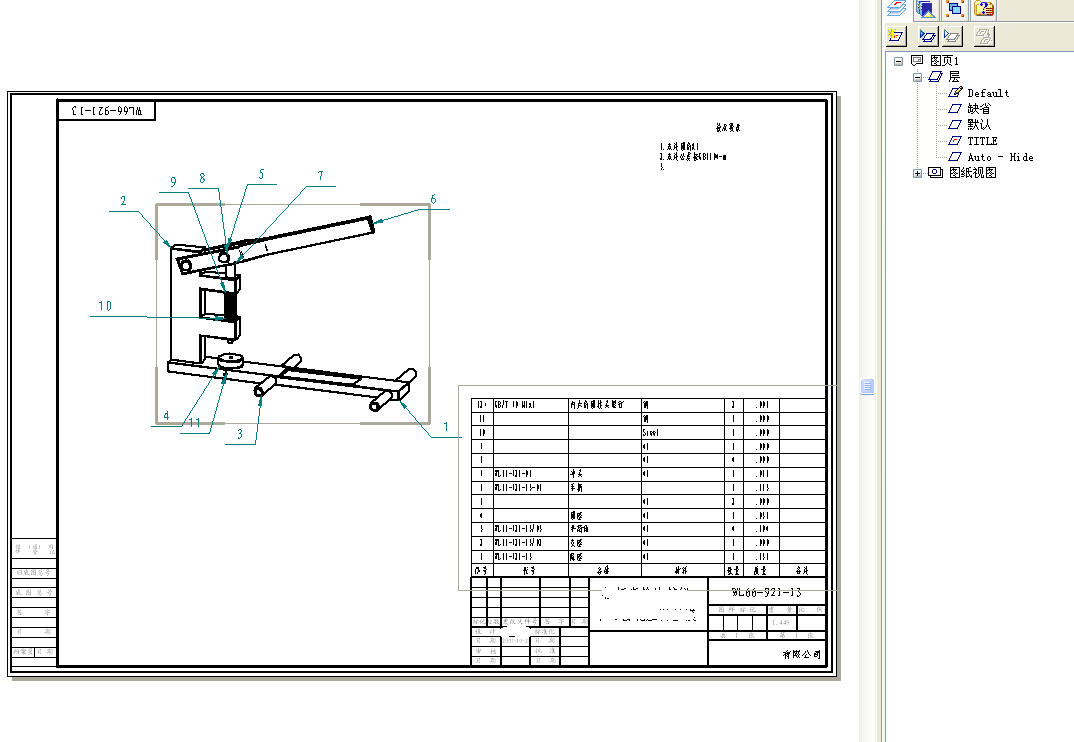Collapse the 层 layers node

[917, 77]
